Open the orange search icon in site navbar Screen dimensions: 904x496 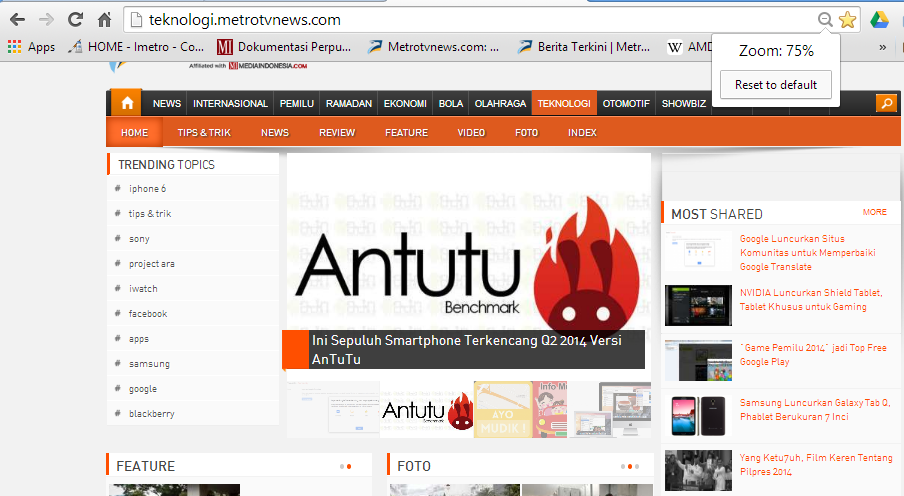coord(885,103)
